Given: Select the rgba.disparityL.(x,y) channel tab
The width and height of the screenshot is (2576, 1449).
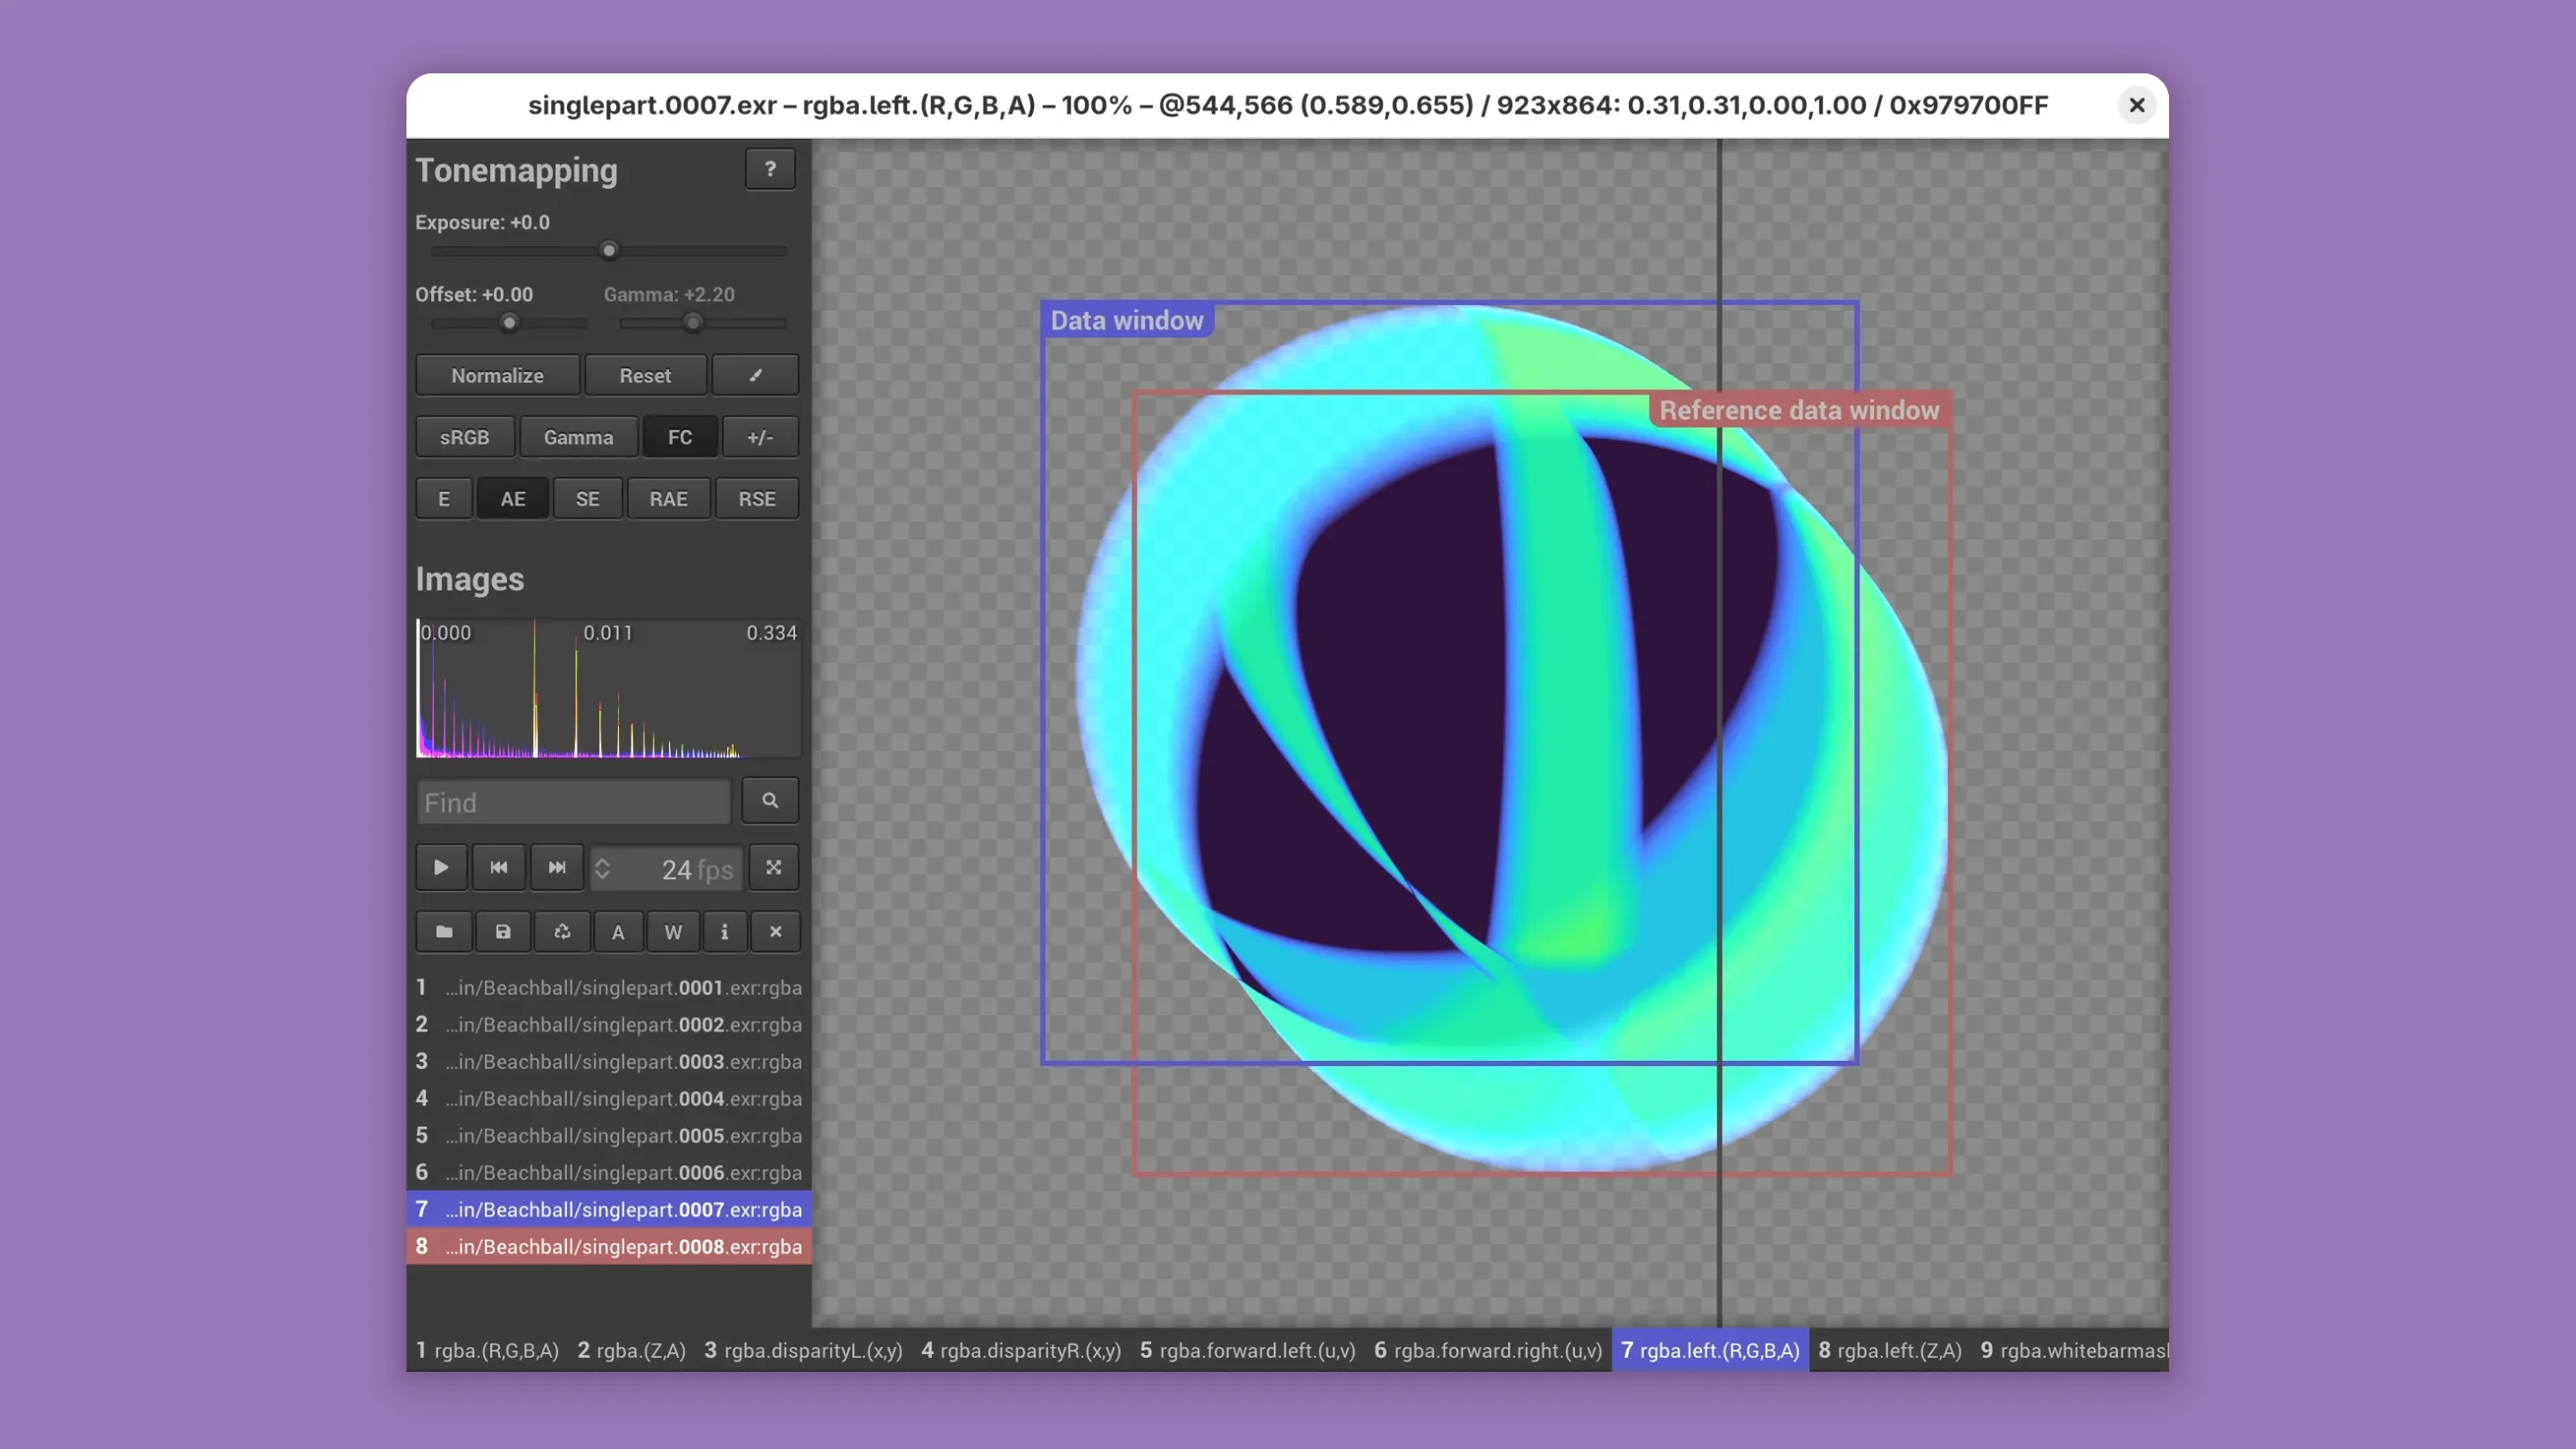Looking at the screenshot, I should 803,1350.
